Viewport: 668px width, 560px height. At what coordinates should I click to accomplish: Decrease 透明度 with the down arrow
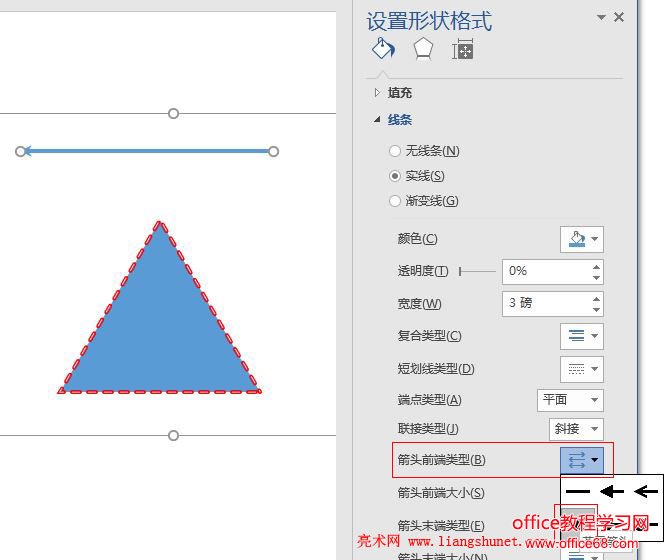coord(596,278)
